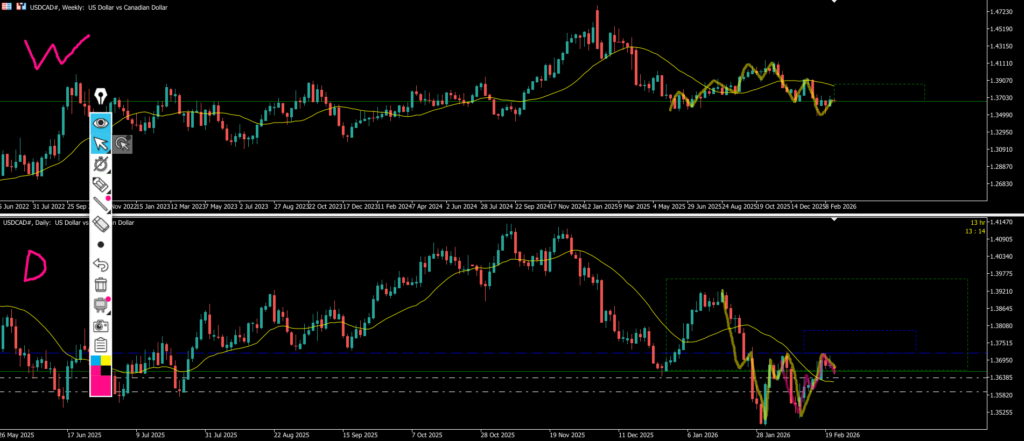
Task: Click the green dashed rectangle on weekly chart
Action: coord(879,92)
